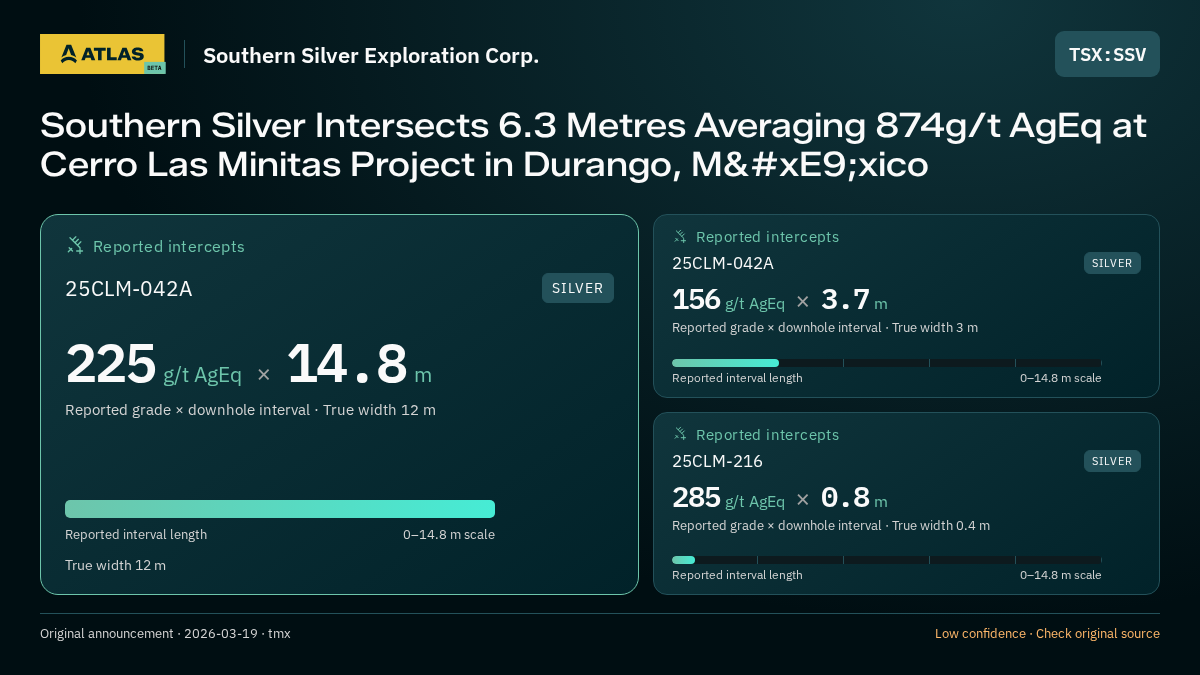The width and height of the screenshot is (1200, 675).
Task: Click the Atlas logo badge
Action: coord(102,54)
